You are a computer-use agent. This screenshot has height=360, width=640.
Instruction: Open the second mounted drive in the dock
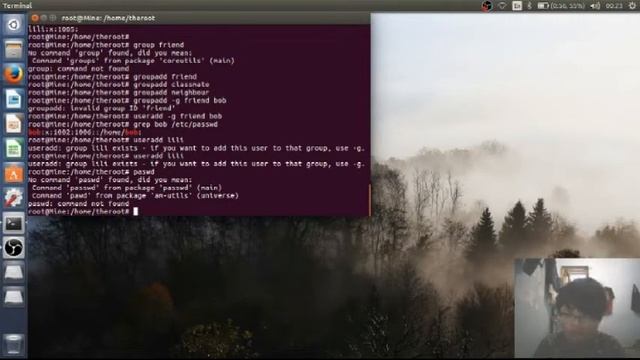[x=13, y=297]
